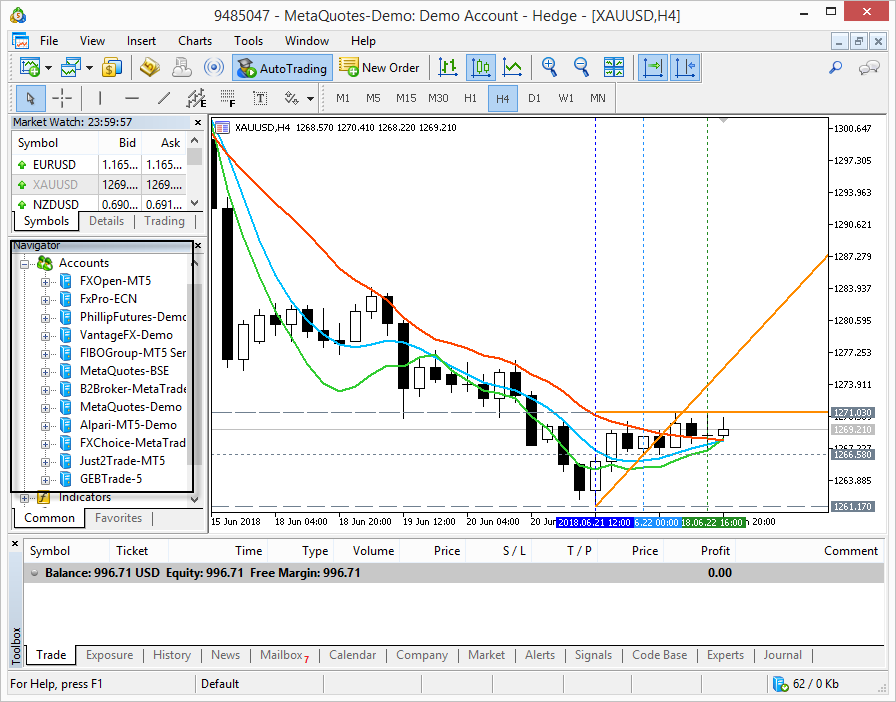Screen dimensions: 896x702
Task: Open the Navigator folder icon
Action: [150, 68]
